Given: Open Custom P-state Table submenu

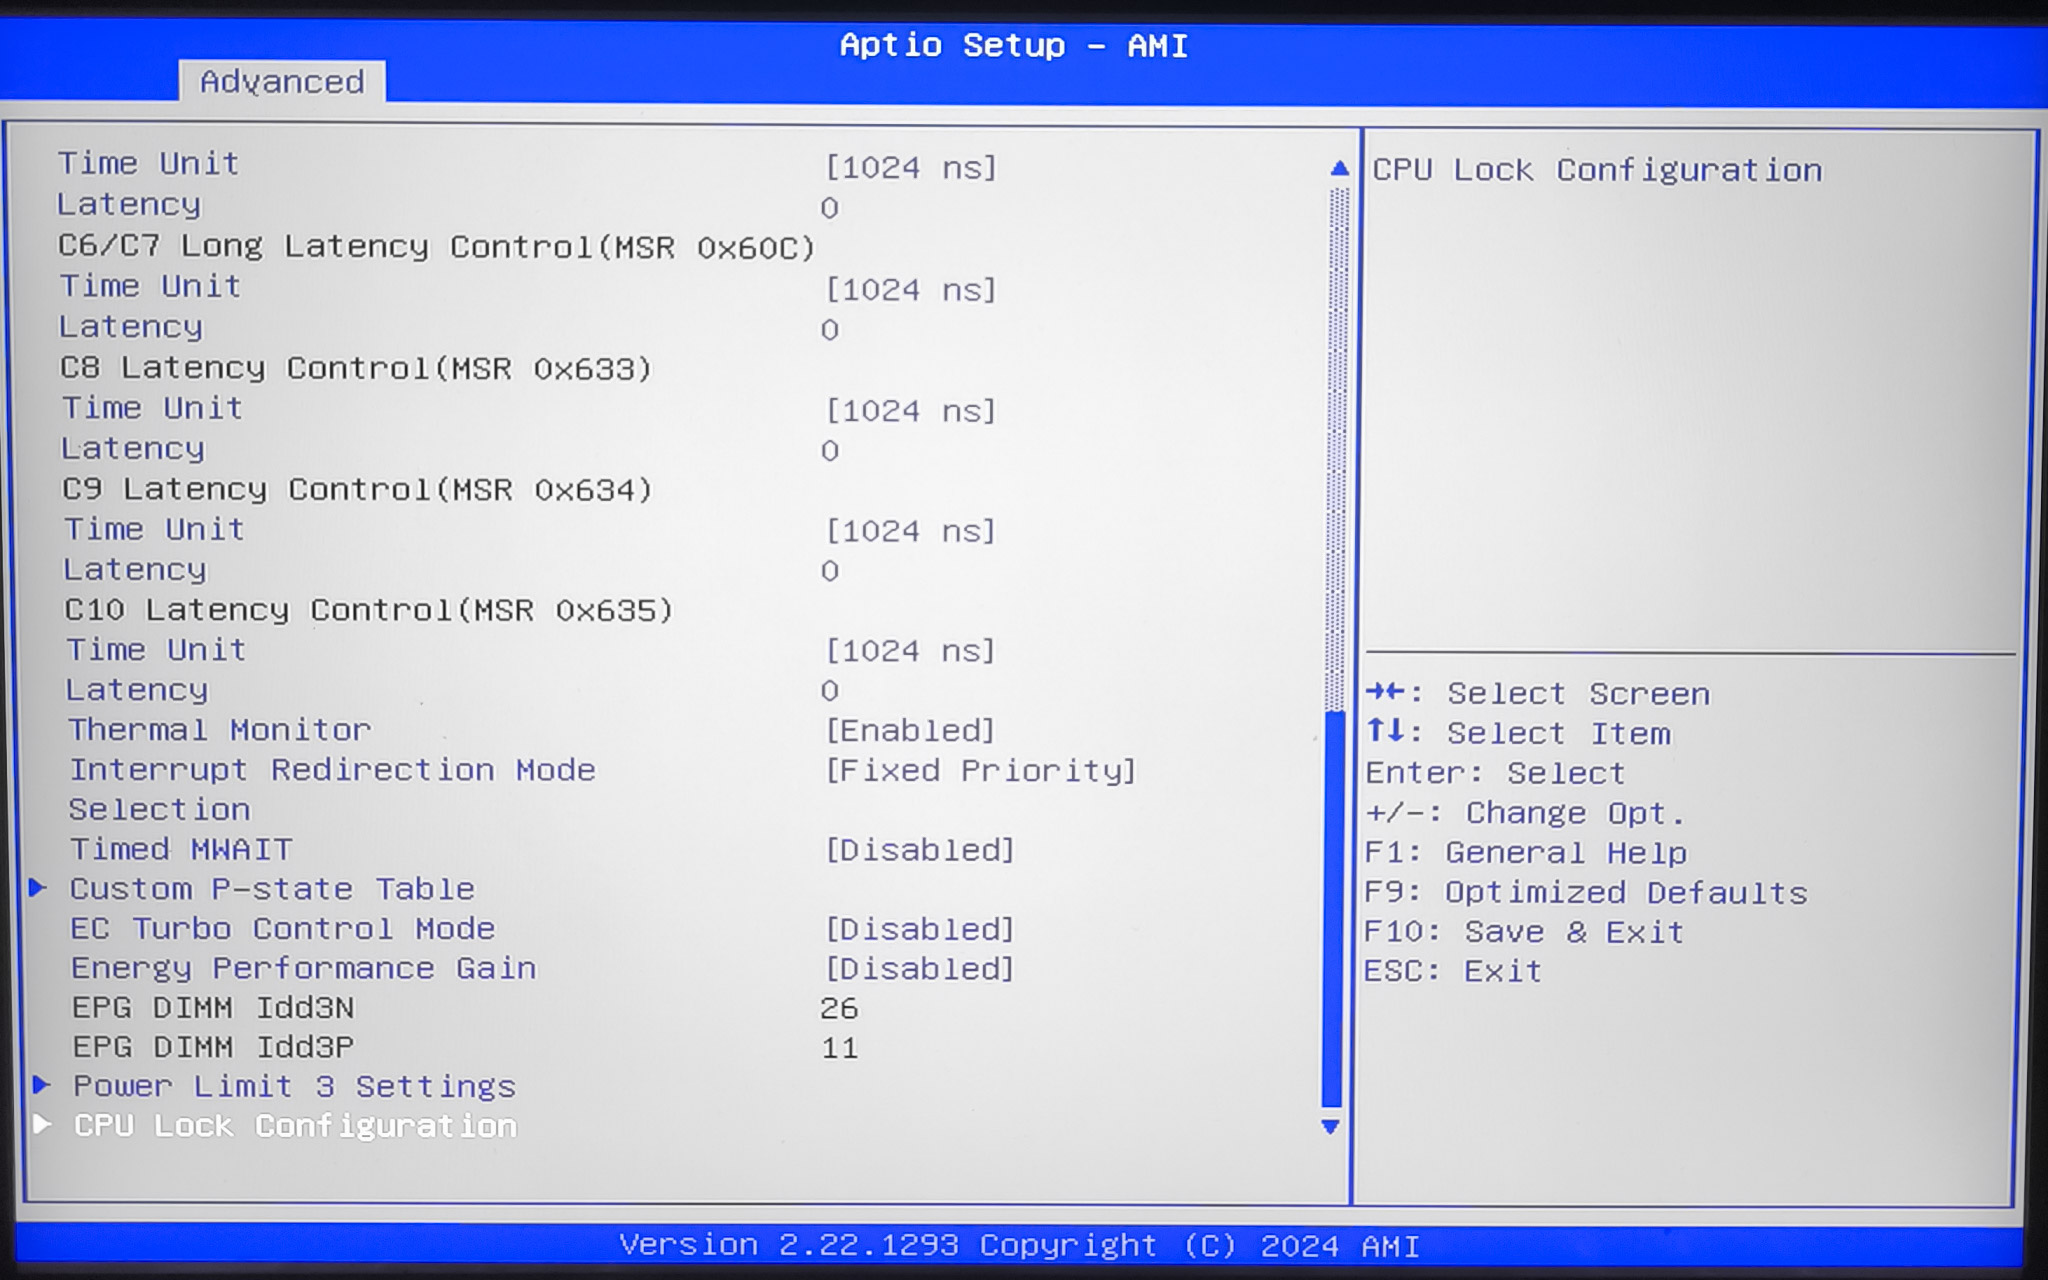Looking at the screenshot, I should tap(272, 889).
